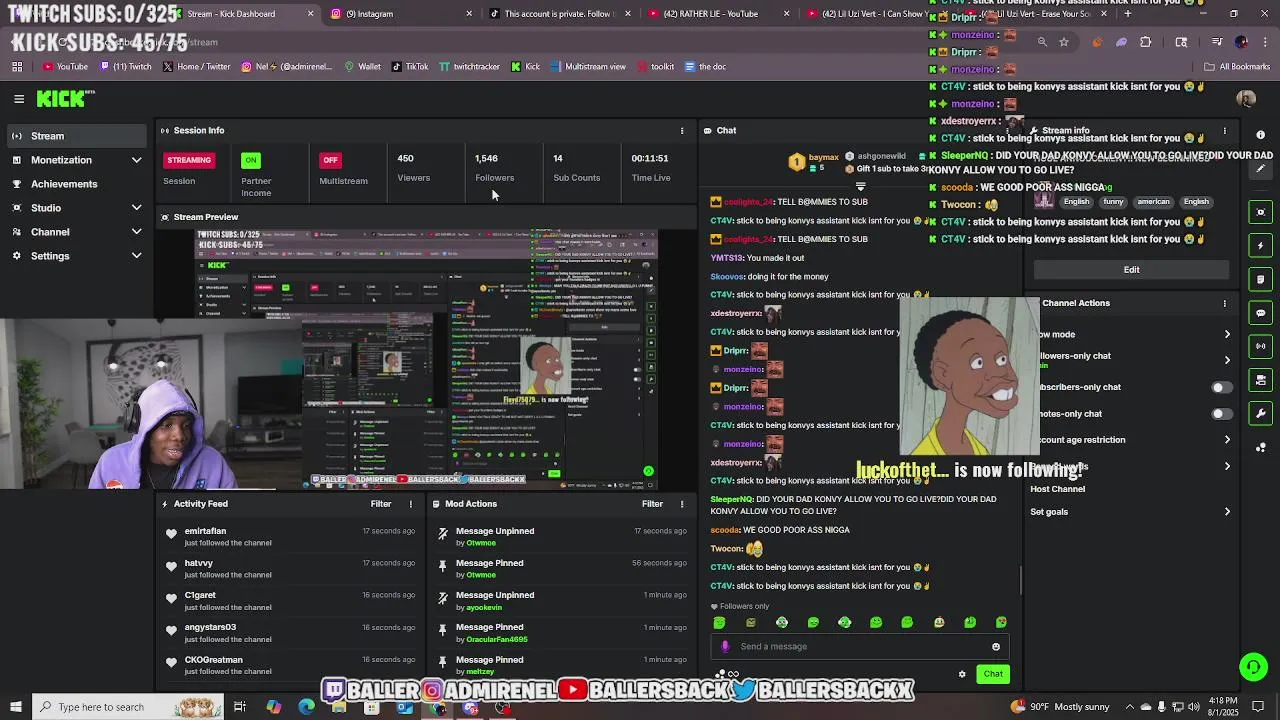The height and width of the screenshot is (720, 1280).
Task: Expand the Monetization sidebar menu
Action: point(75,160)
